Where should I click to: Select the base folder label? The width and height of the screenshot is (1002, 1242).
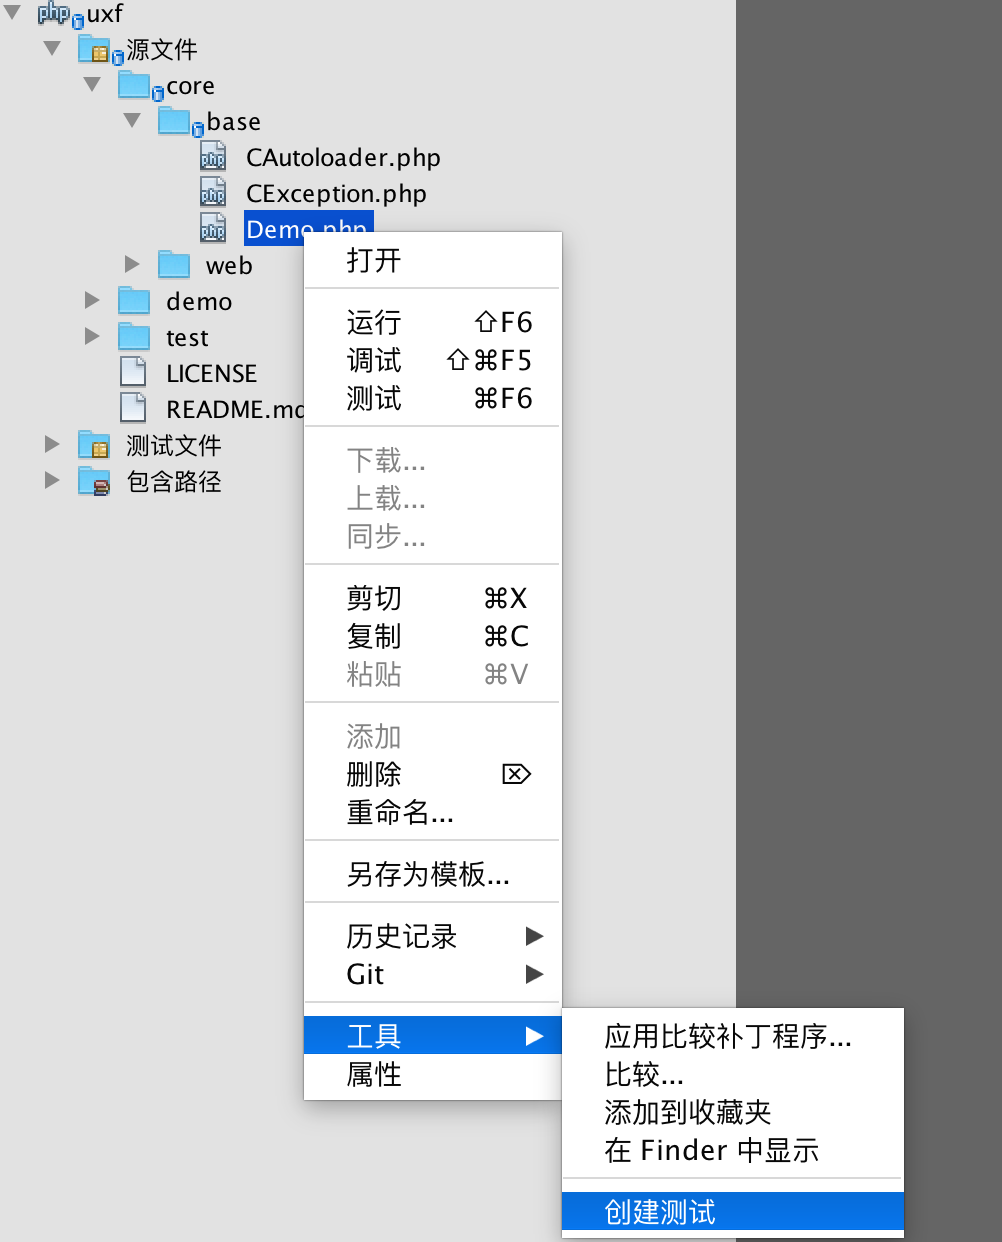coord(234,122)
